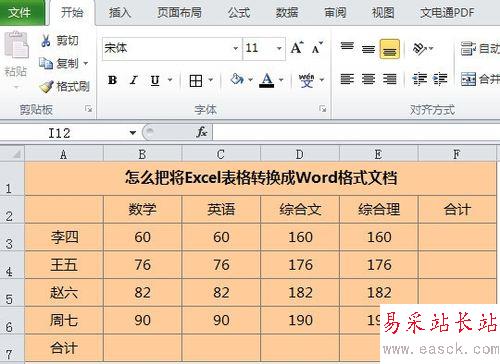
Task: Switch to the 插入 (Insert) ribbon tab
Action: tap(120, 13)
